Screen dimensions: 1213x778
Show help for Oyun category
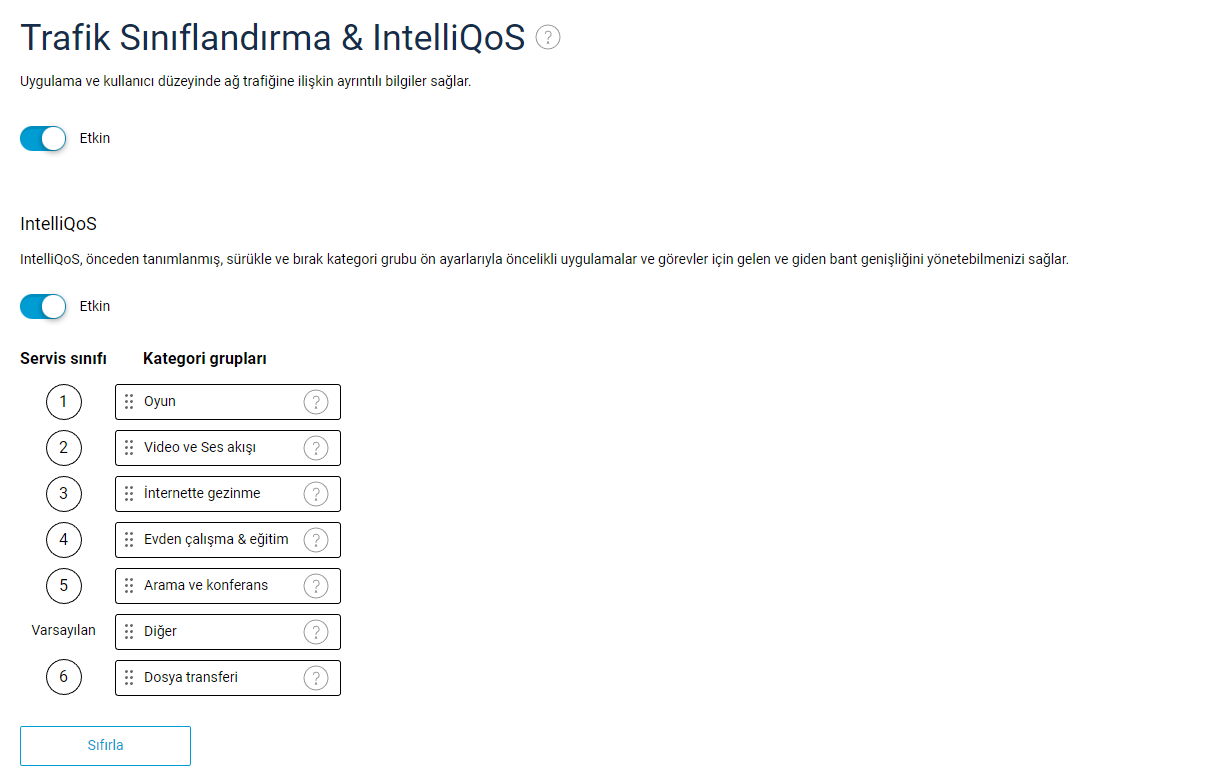coord(315,402)
